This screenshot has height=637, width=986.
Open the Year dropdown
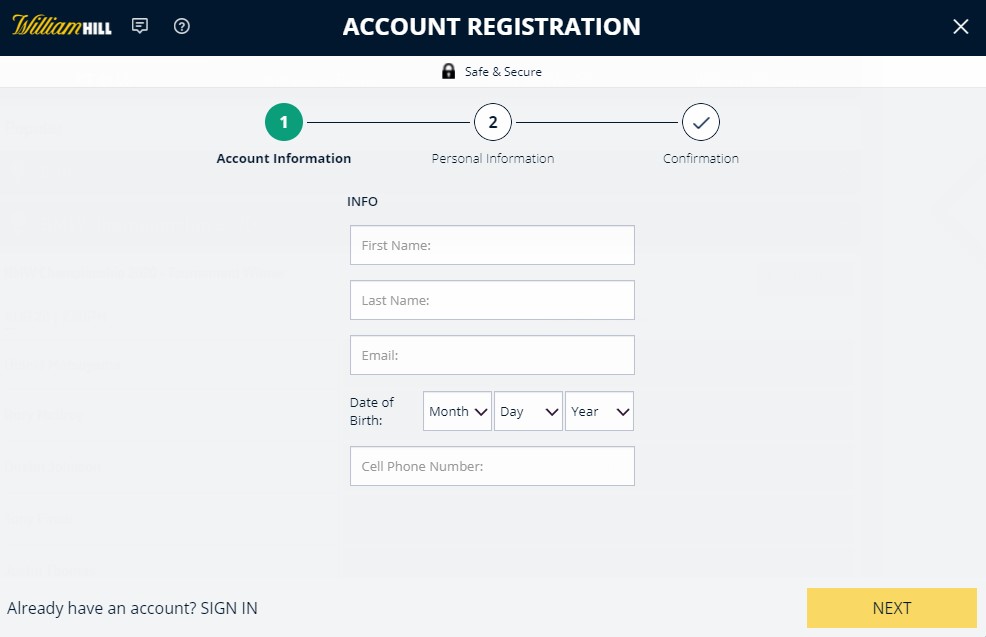tap(599, 411)
